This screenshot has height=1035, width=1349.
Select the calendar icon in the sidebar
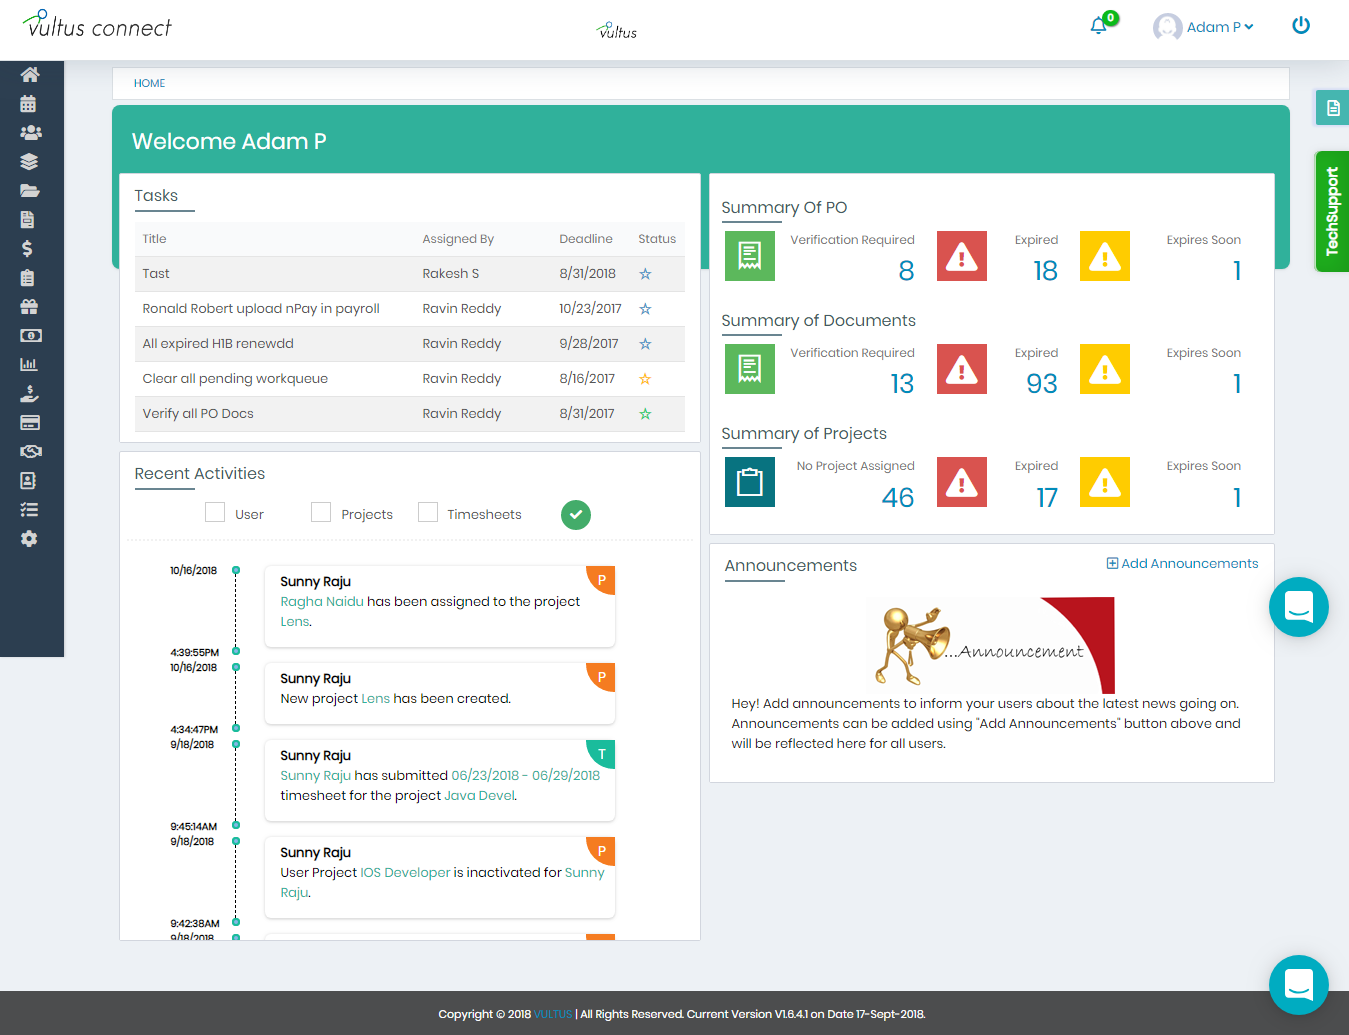coord(30,103)
